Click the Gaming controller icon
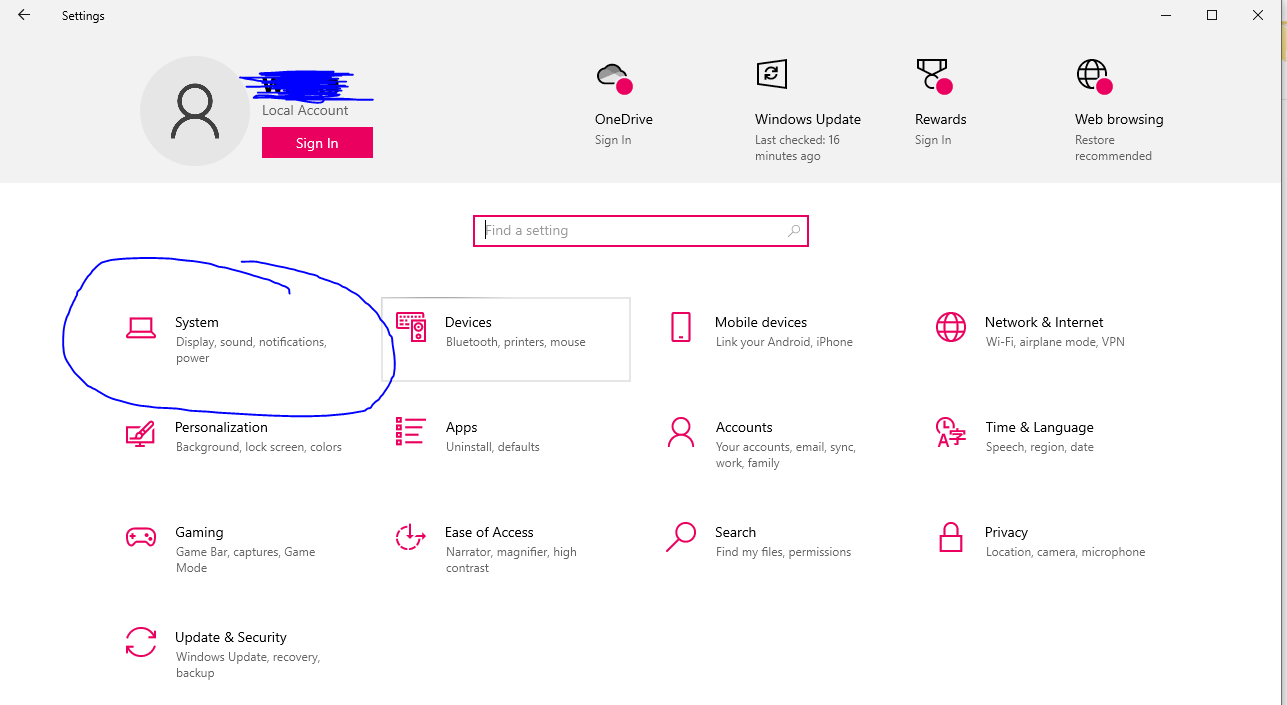This screenshot has height=705, width=1287. (x=141, y=537)
